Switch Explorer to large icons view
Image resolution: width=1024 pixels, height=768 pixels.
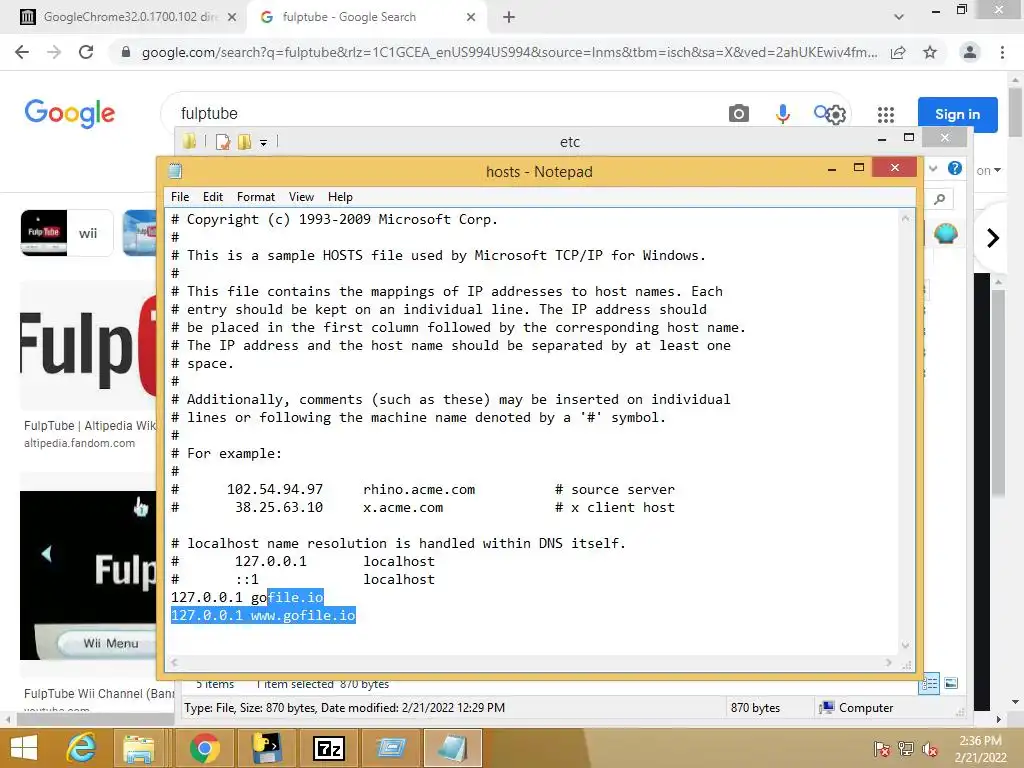[952, 683]
